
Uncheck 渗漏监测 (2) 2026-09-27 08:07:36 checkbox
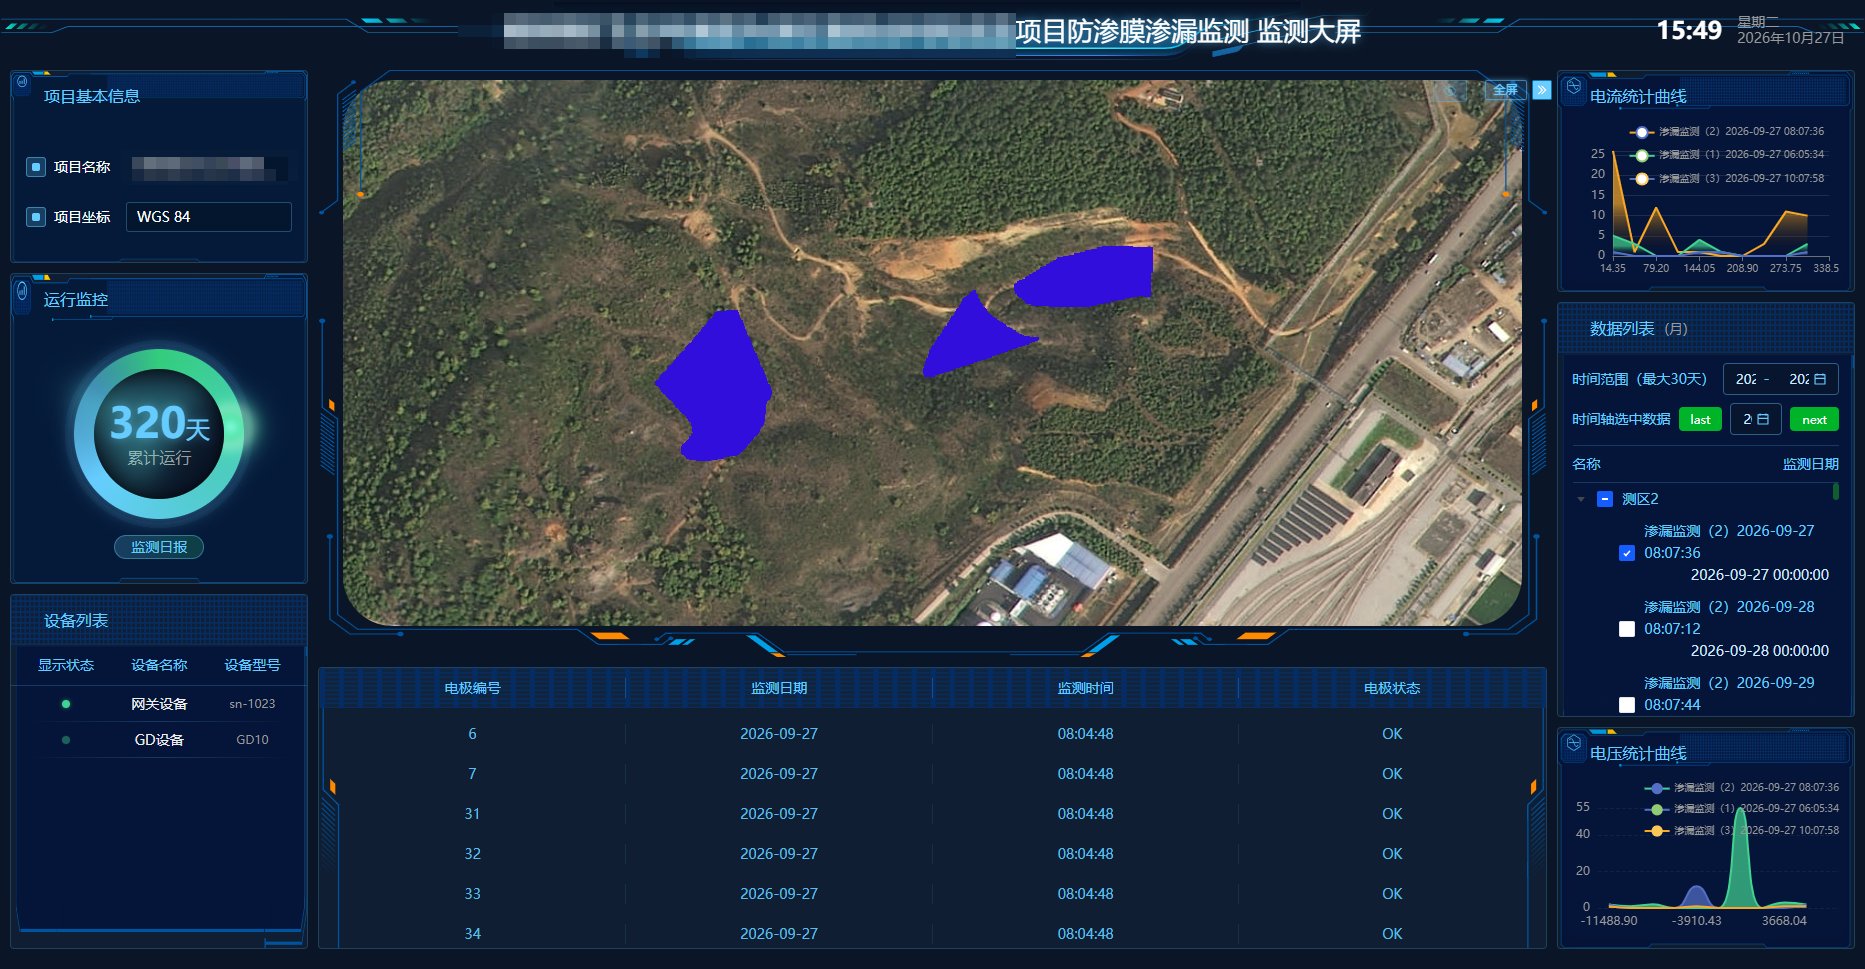click(x=1627, y=553)
